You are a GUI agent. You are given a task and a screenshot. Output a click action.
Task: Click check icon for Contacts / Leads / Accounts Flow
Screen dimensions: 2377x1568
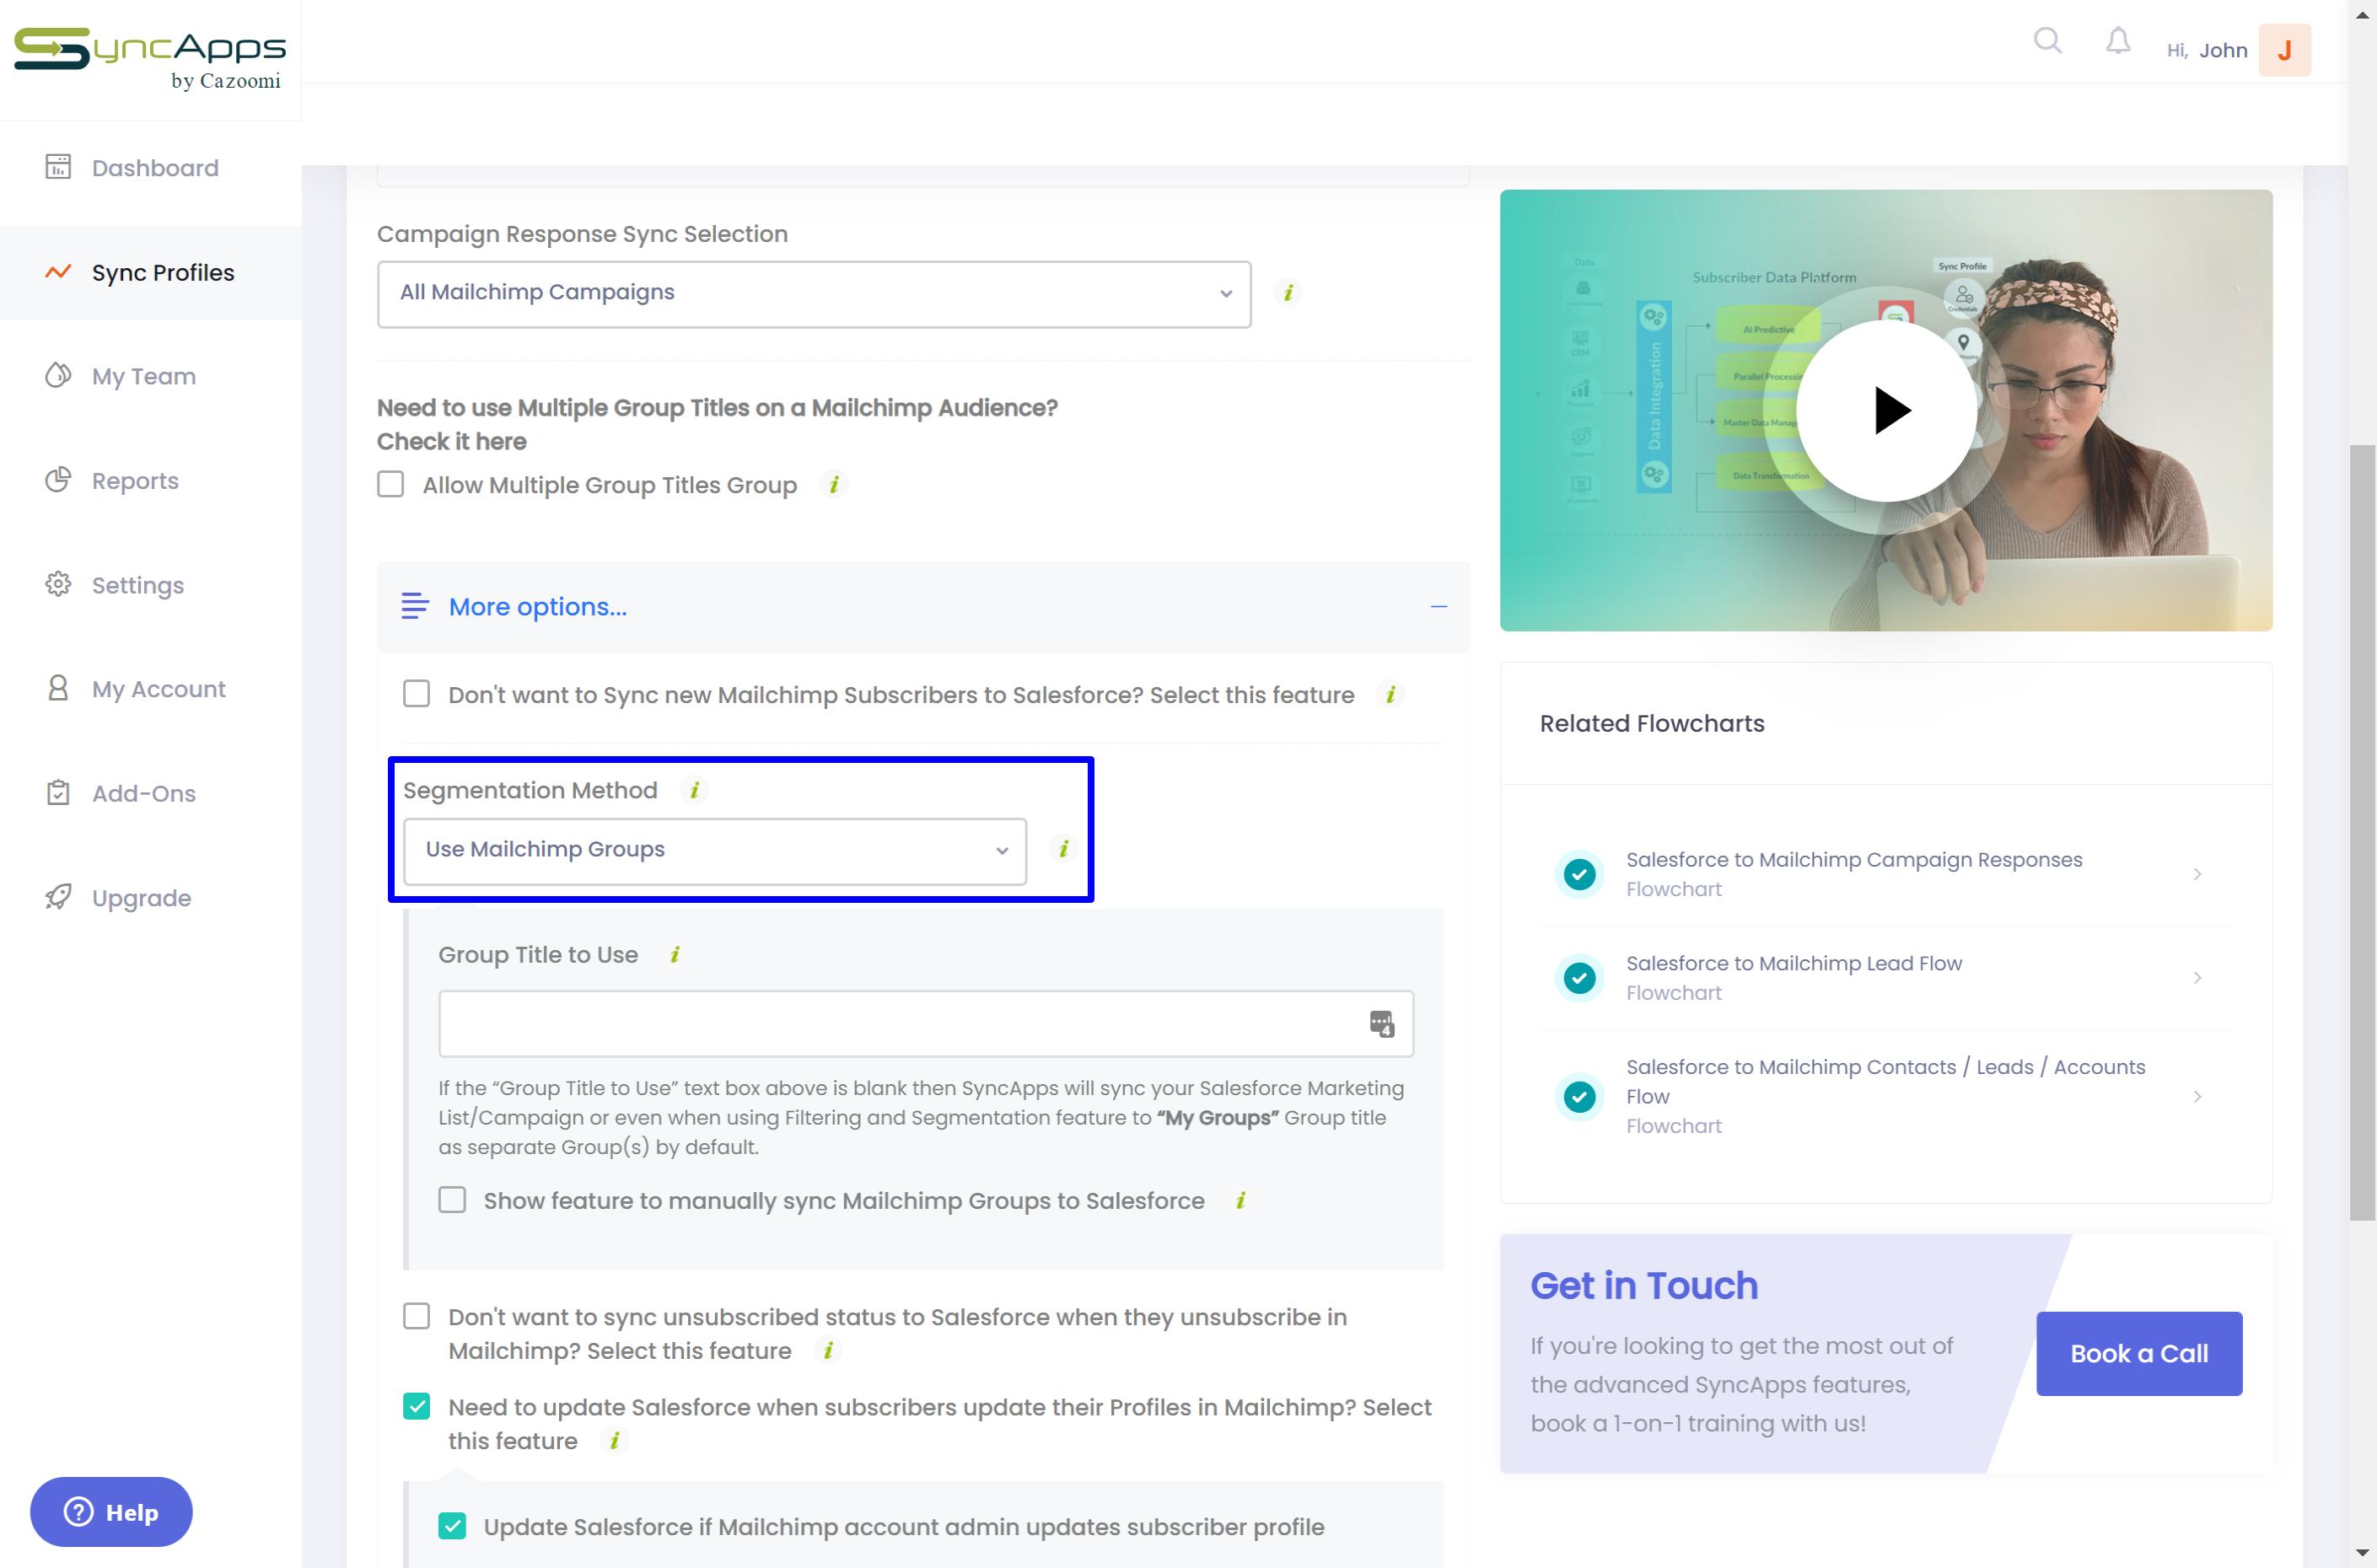pyautogui.click(x=1580, y=1097)
